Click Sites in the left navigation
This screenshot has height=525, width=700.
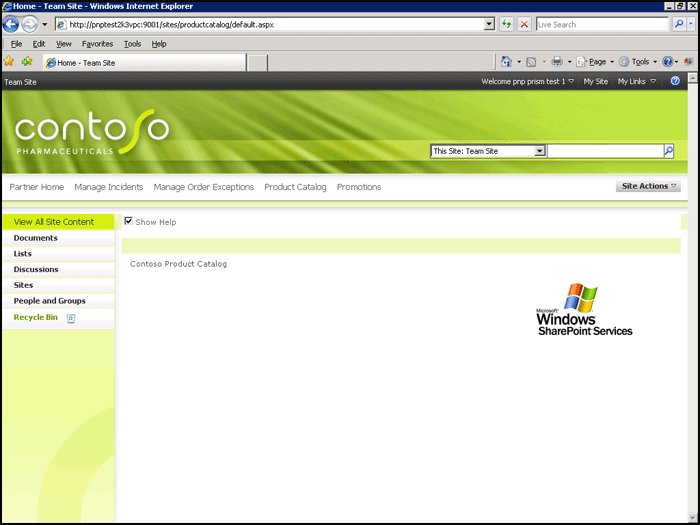pos(23,285)
